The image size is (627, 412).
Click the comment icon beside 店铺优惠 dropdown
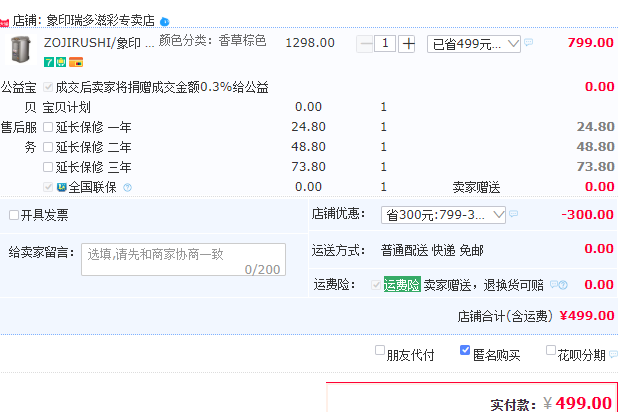pos(513,214)
